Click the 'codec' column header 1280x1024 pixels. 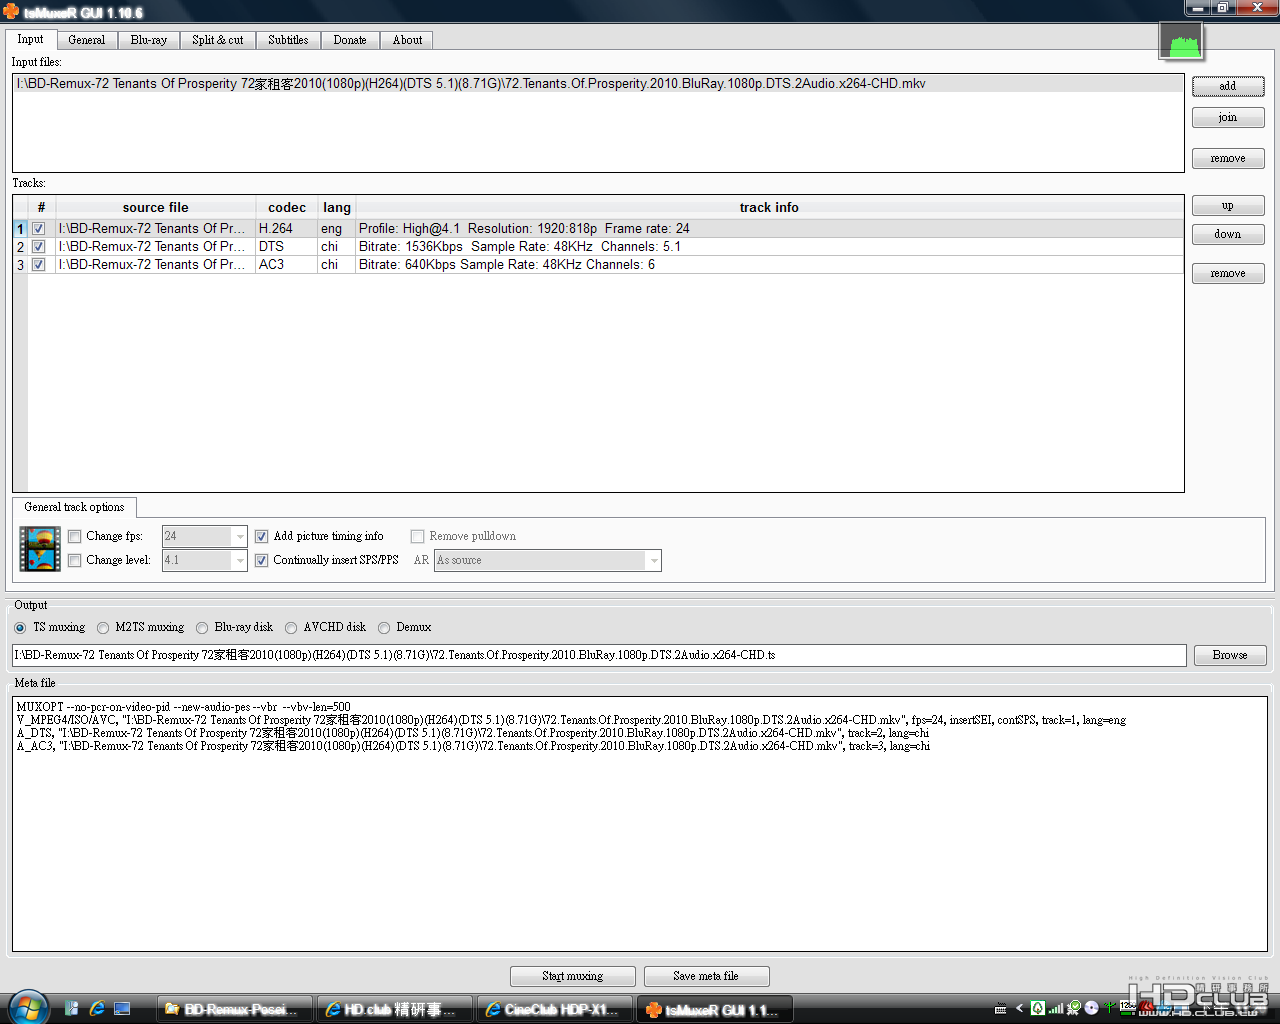click(287, 208)
